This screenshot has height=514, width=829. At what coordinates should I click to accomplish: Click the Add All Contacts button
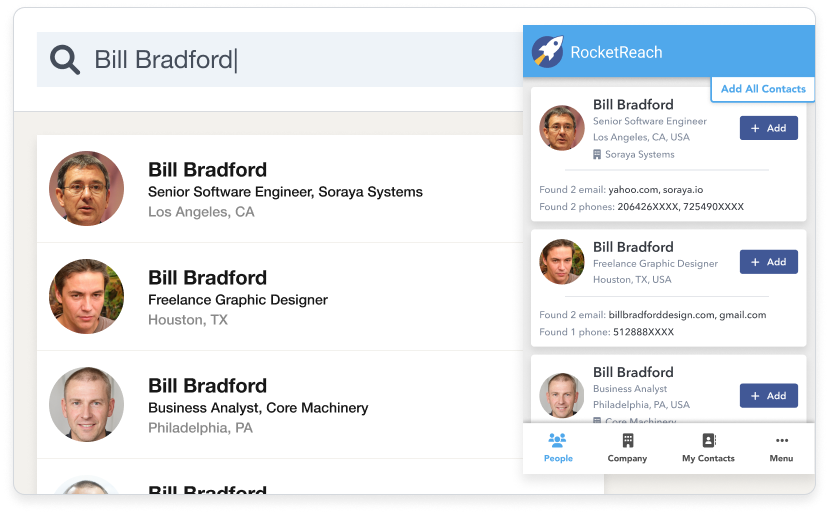point(762,89)
